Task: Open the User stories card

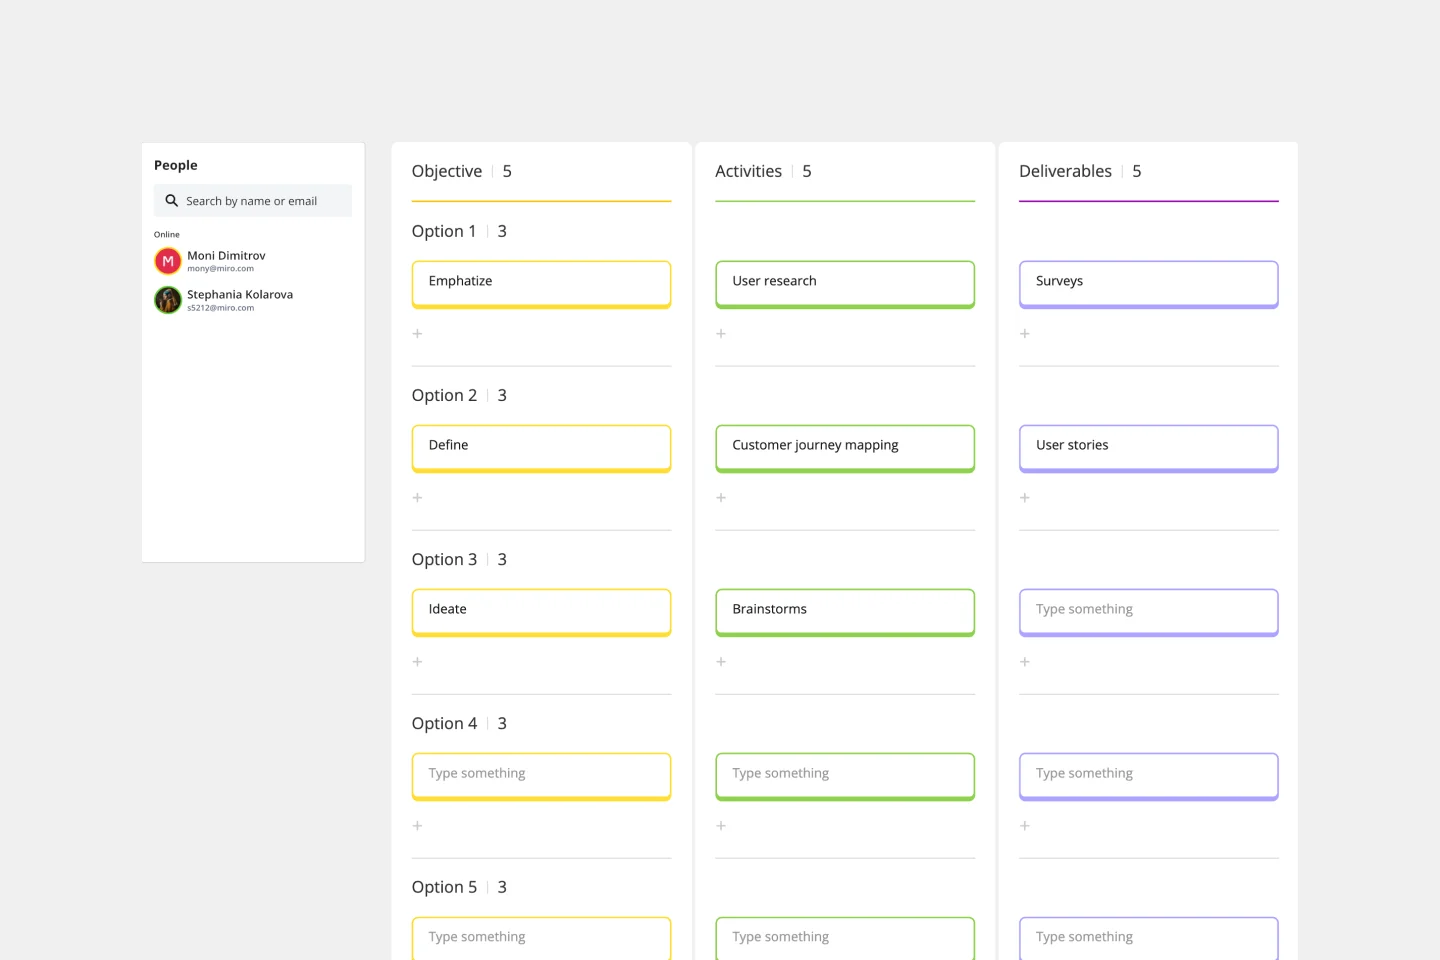Action: point(1149,449)
